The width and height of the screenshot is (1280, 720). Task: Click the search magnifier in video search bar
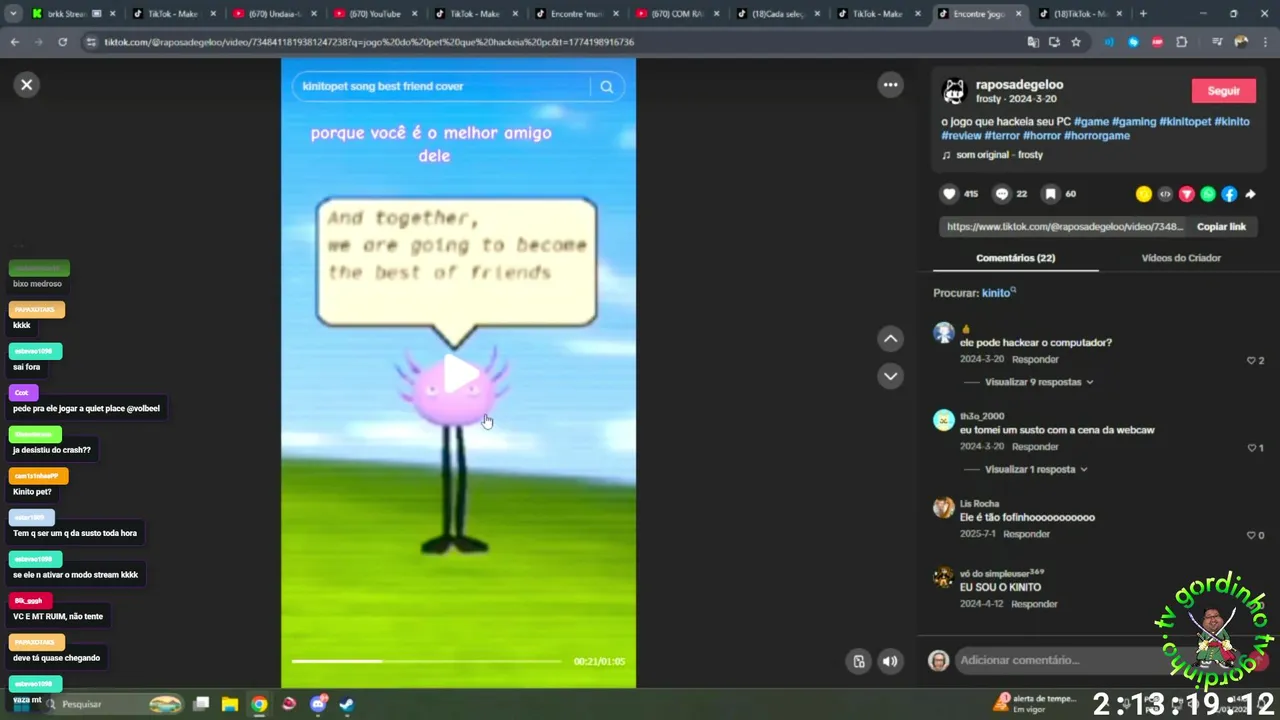[606, 87]
